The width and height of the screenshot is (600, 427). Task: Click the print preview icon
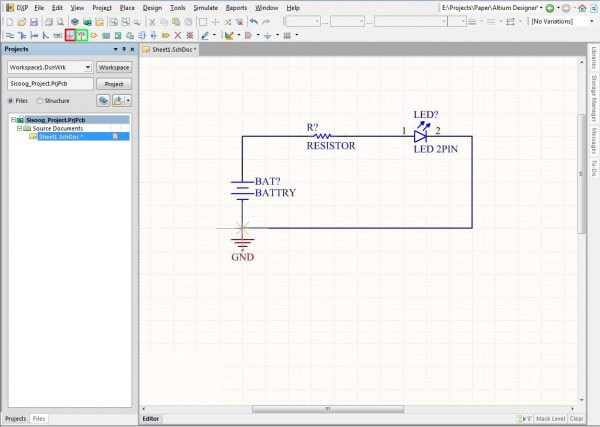point(60,22)
